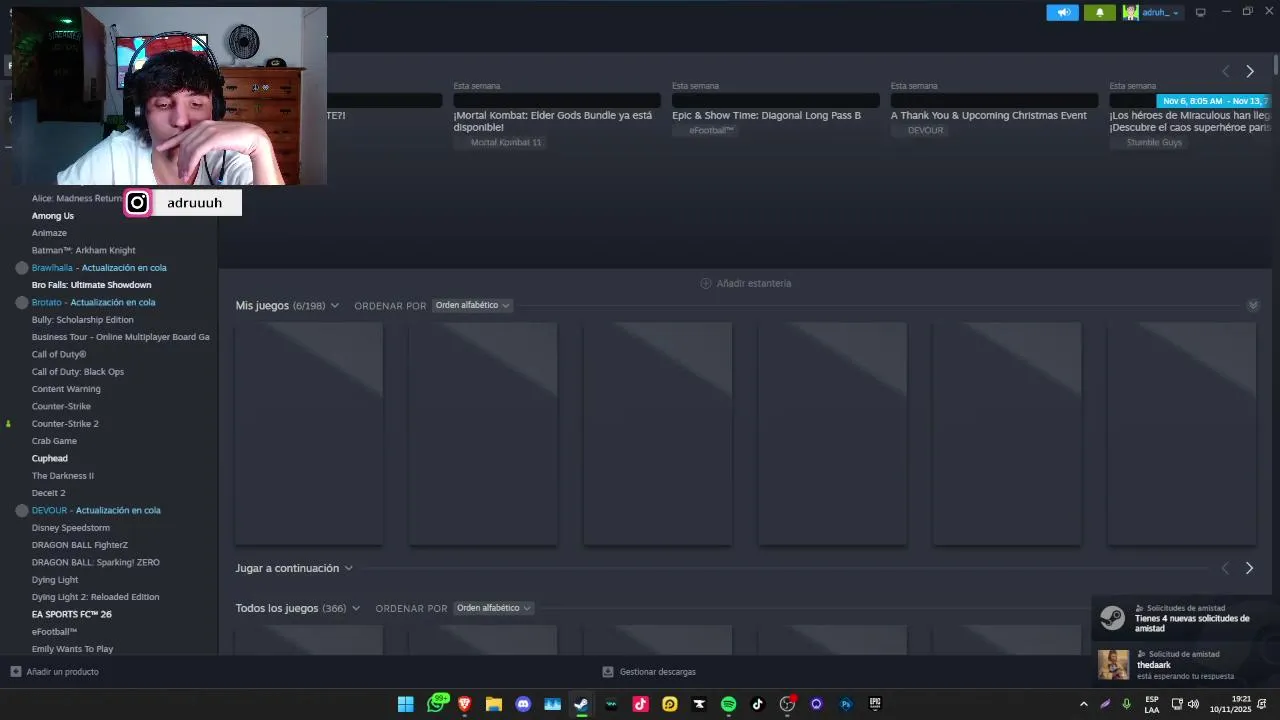Expand Jugar a continuación dropdown
Image resolution: width=1280 pixels, height=720 pixels.
[348, 568]
